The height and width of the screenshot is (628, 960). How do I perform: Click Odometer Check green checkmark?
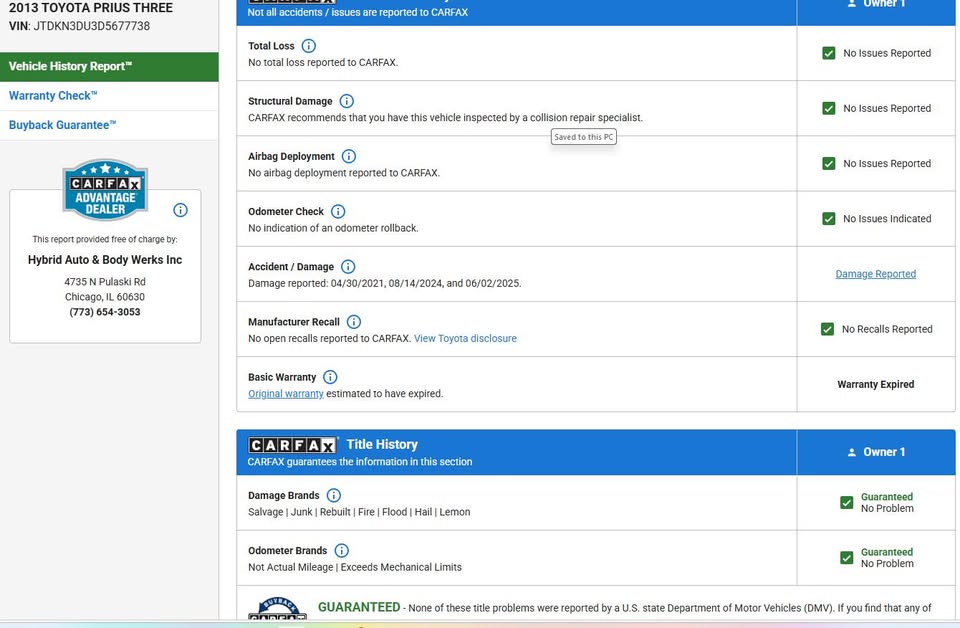[828, 219]
